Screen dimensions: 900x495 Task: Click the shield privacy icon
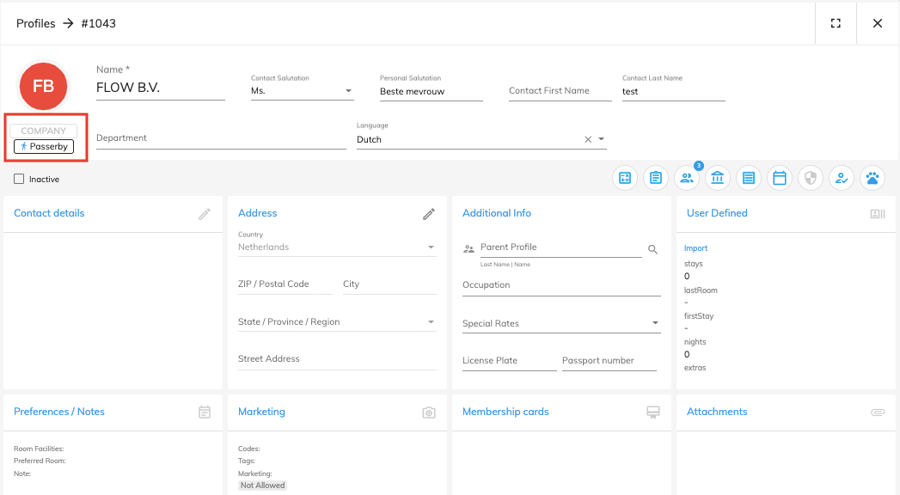point(811,178)
